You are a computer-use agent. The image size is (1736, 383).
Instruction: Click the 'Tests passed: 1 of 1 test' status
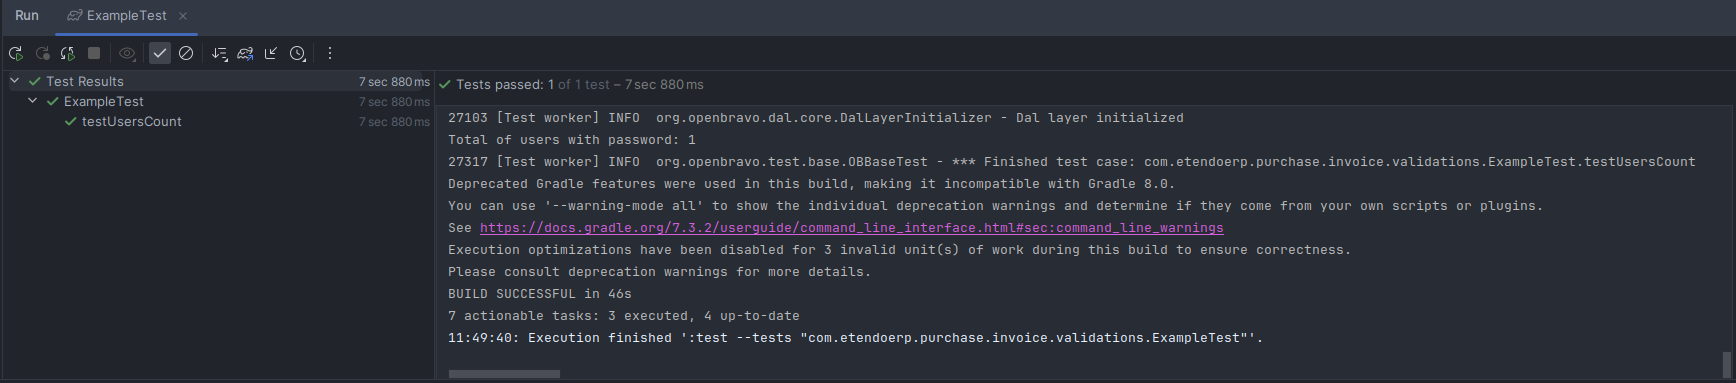[x=533, y=85]
